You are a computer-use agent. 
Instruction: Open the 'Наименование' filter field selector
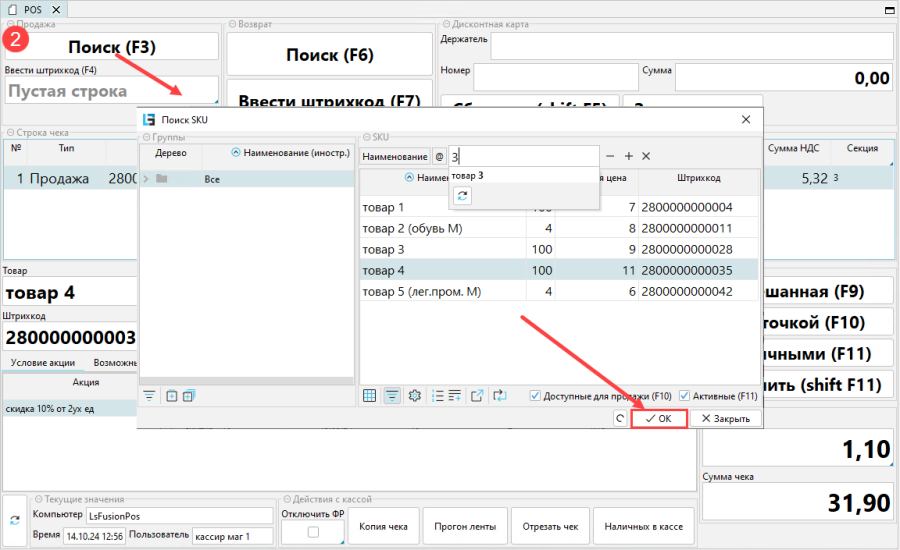(x=393, y=156)
